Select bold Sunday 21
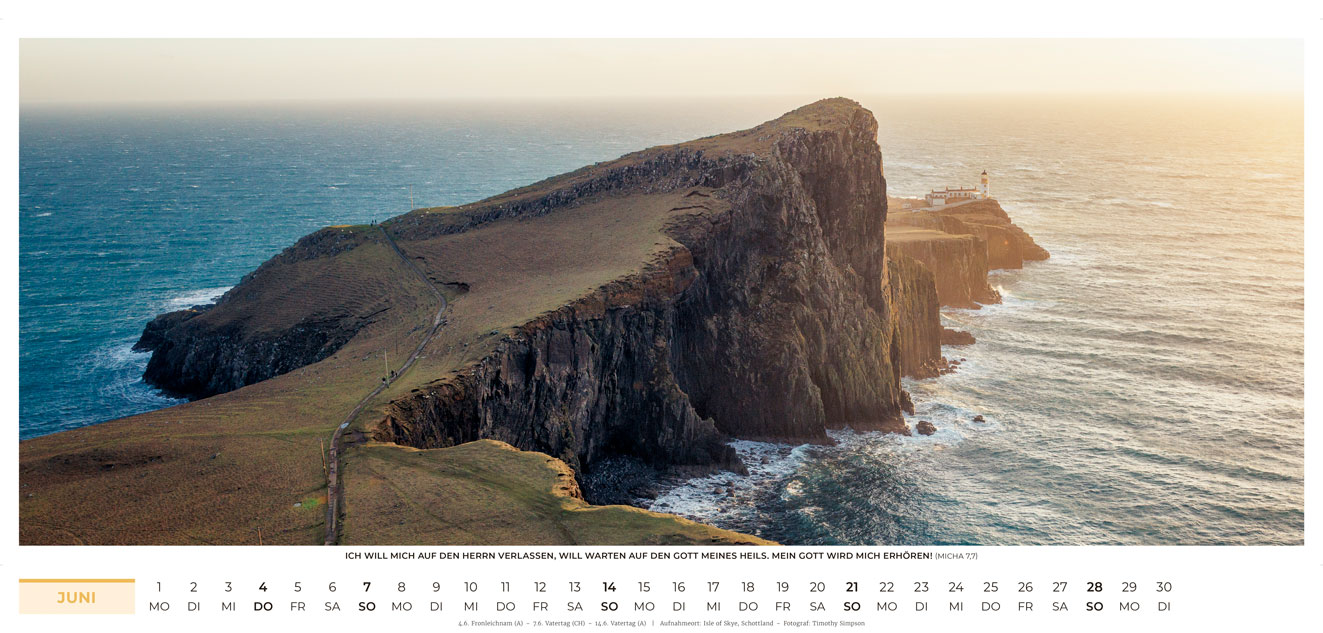Viewport: 1323px width, 633px height. click(852, 588)
